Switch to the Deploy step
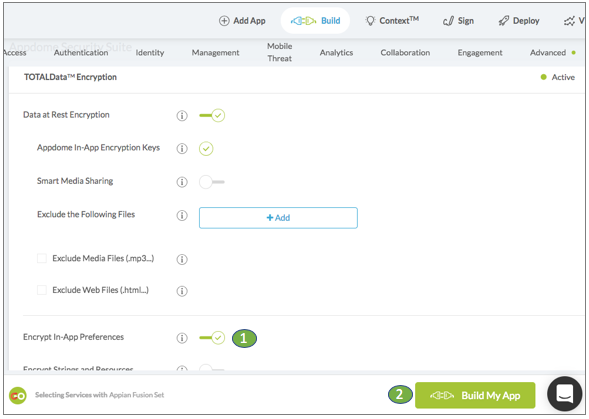 click(519, 21)
